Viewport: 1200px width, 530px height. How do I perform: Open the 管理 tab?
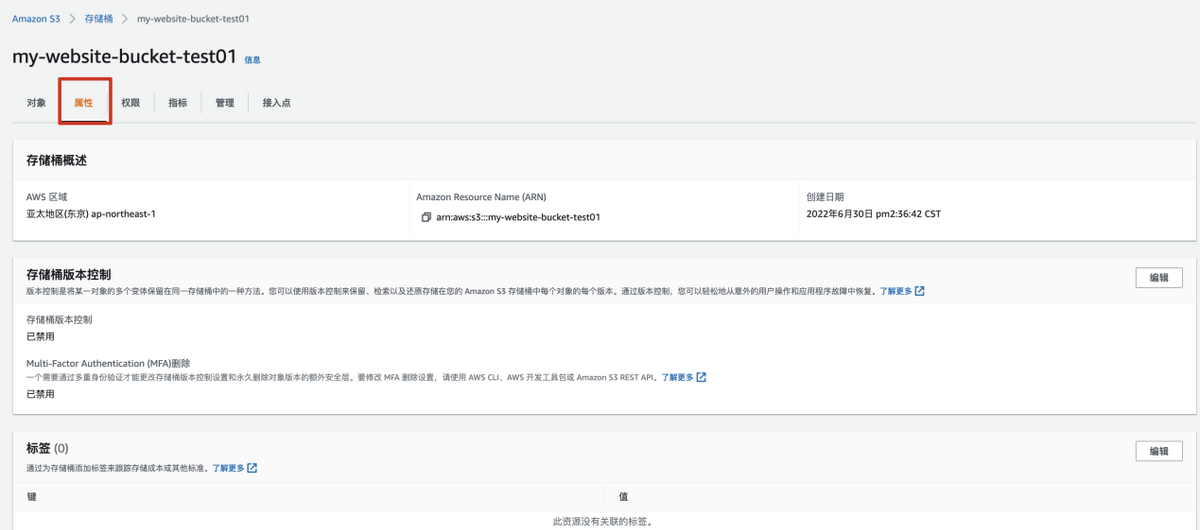point(225,103)
